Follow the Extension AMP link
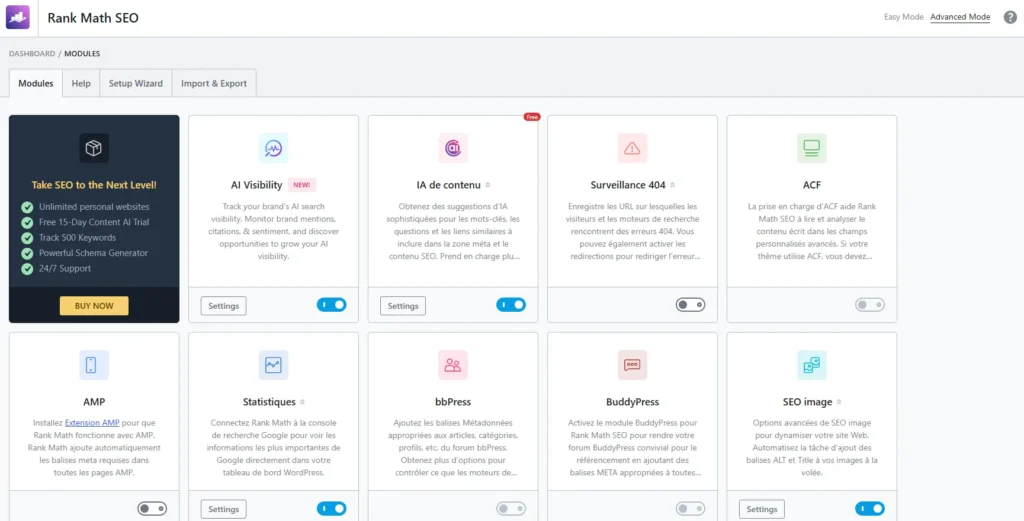Image resolution: width=1024 pixels, height=521 pixels. pos(92,423)
